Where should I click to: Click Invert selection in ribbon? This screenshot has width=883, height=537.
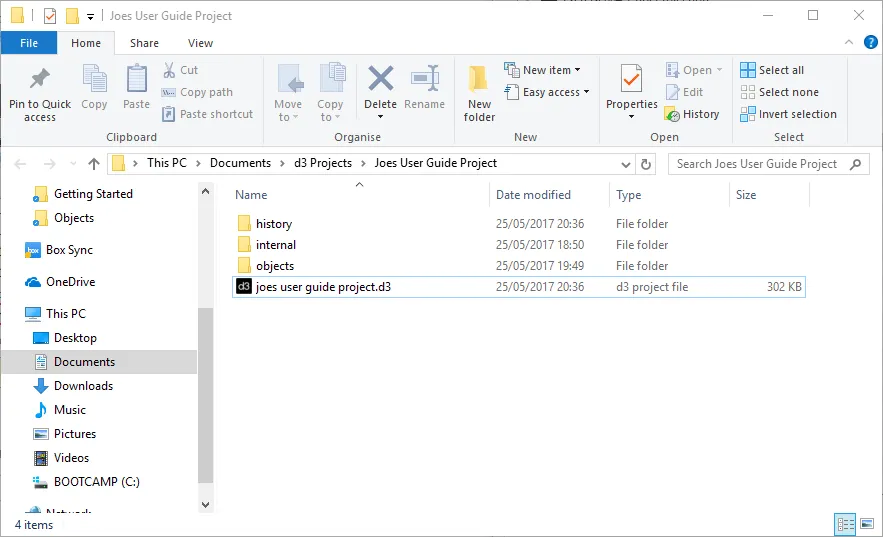pyautogui.click(x=788, y=114)
